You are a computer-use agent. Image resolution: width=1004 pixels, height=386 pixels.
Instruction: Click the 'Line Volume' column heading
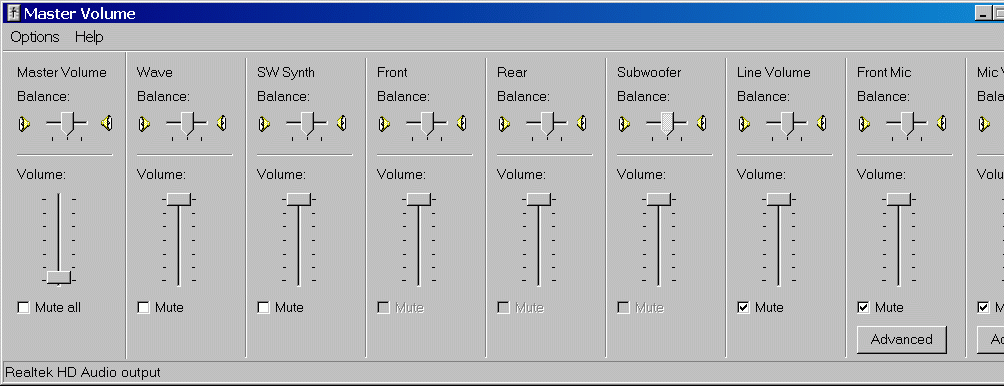click(773, 72)
